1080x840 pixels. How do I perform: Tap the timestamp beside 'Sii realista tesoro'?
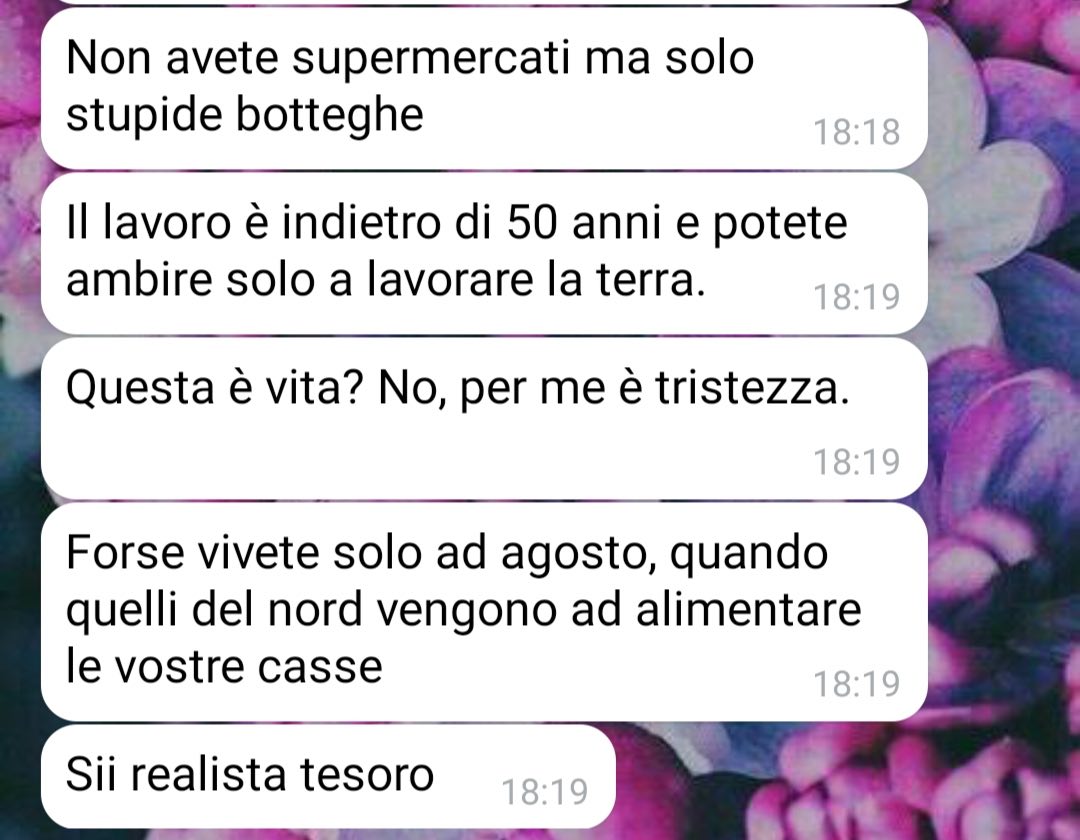[544, 792]
